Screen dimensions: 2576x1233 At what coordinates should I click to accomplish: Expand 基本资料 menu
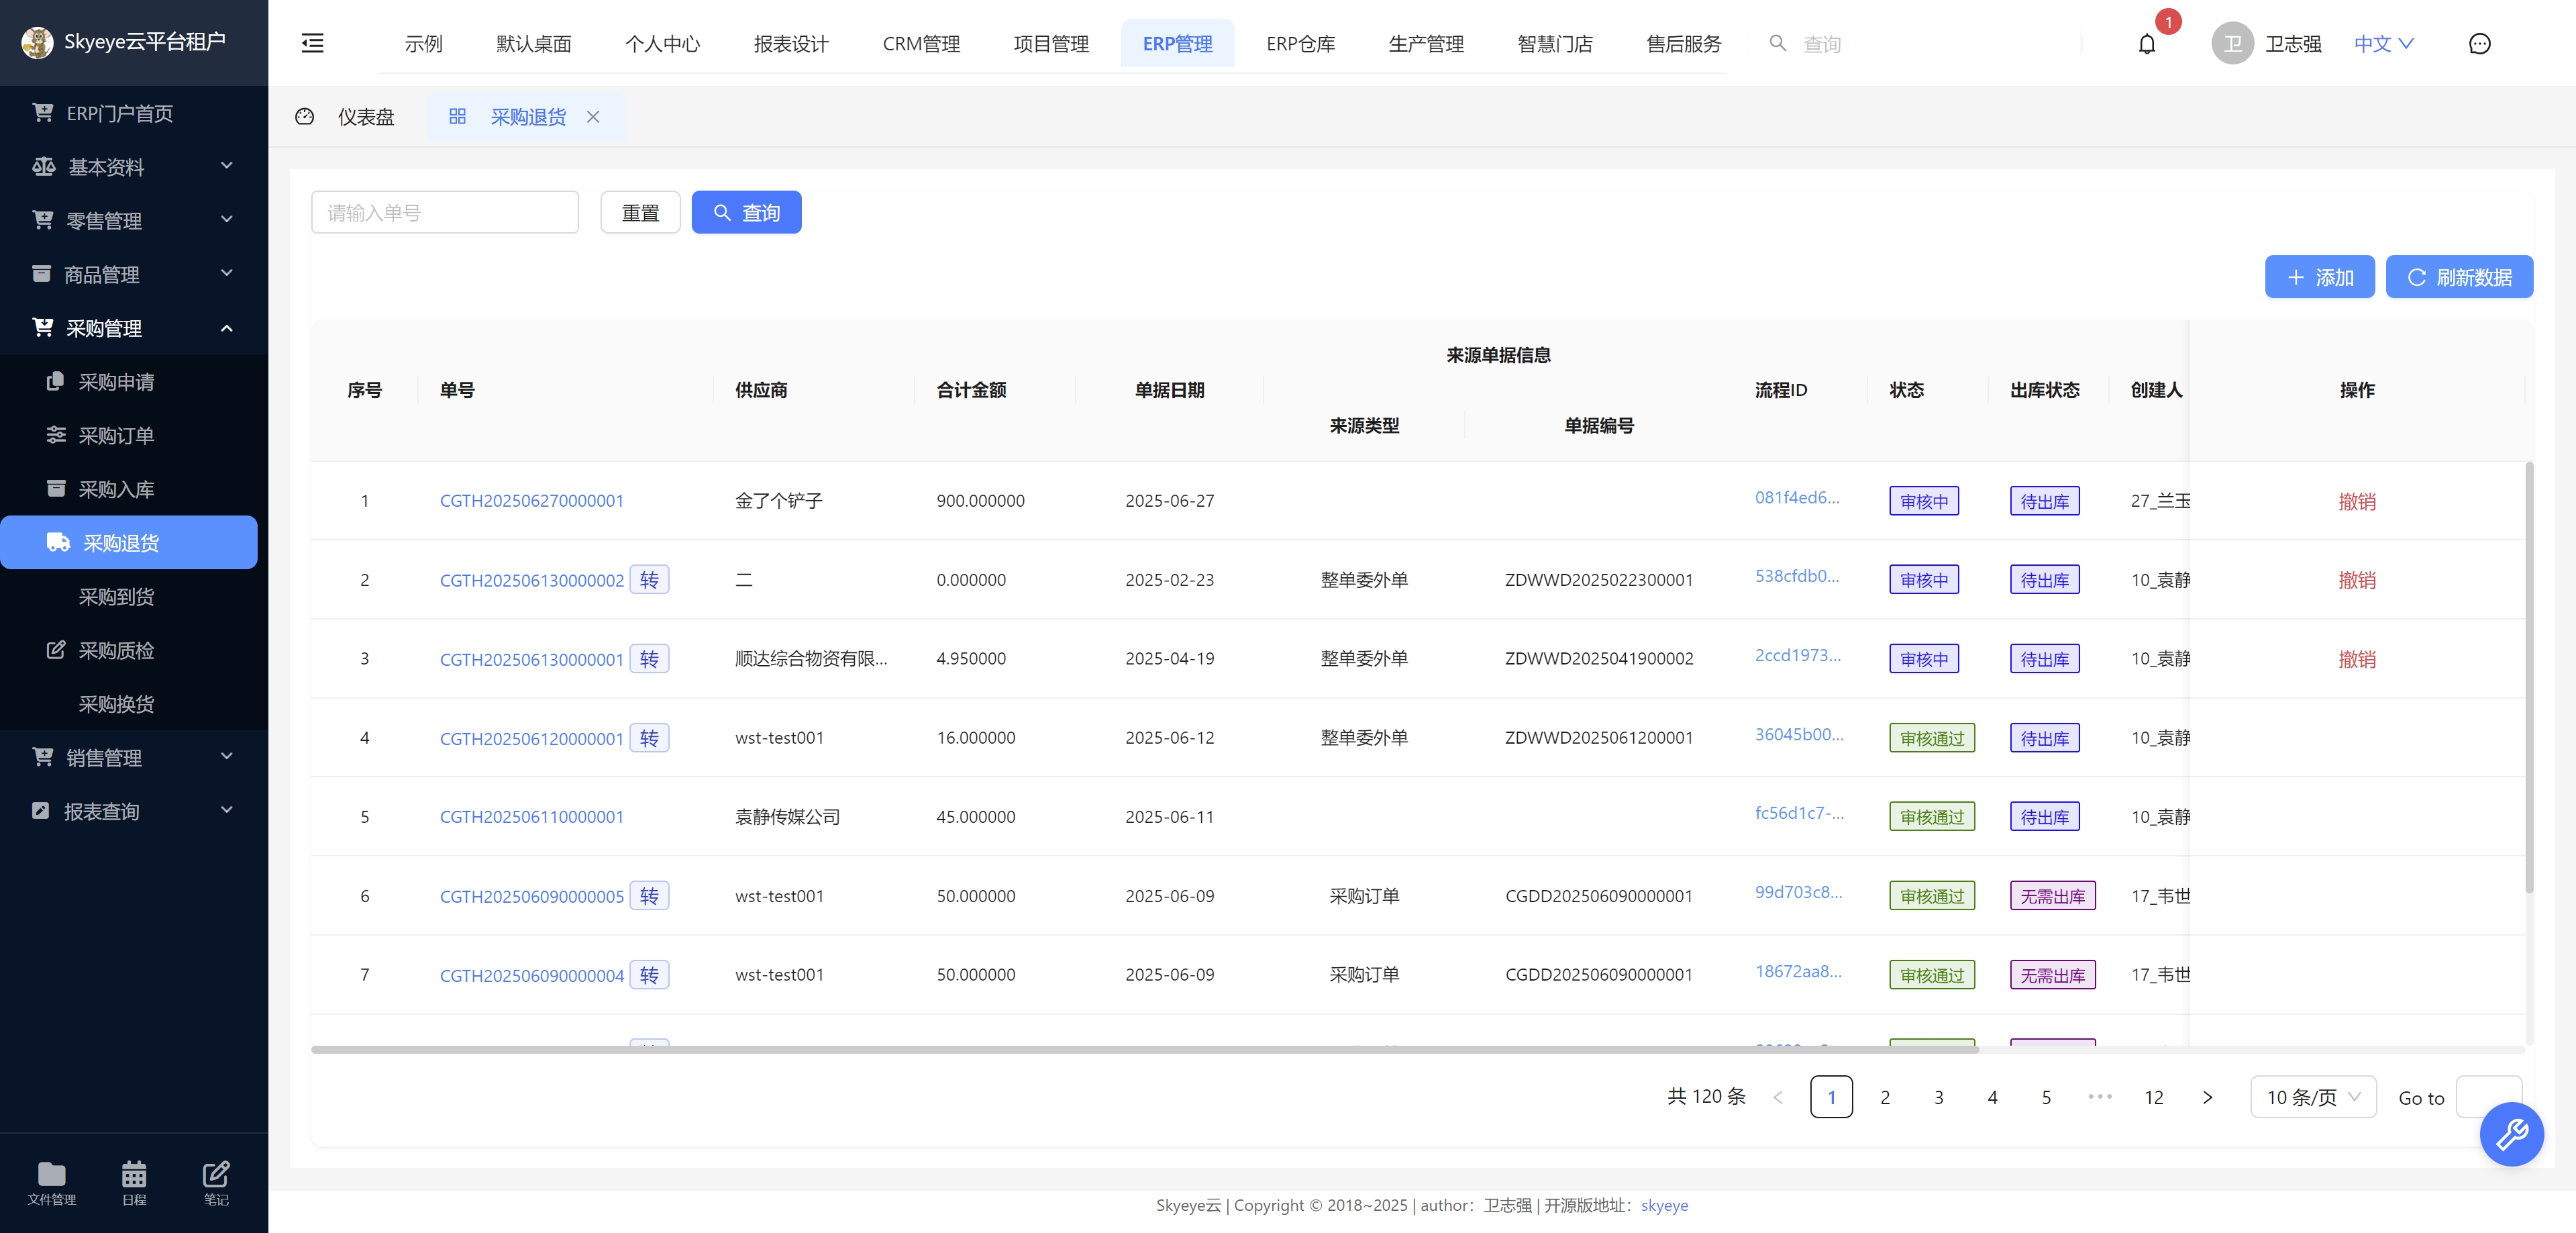point(134,167)
